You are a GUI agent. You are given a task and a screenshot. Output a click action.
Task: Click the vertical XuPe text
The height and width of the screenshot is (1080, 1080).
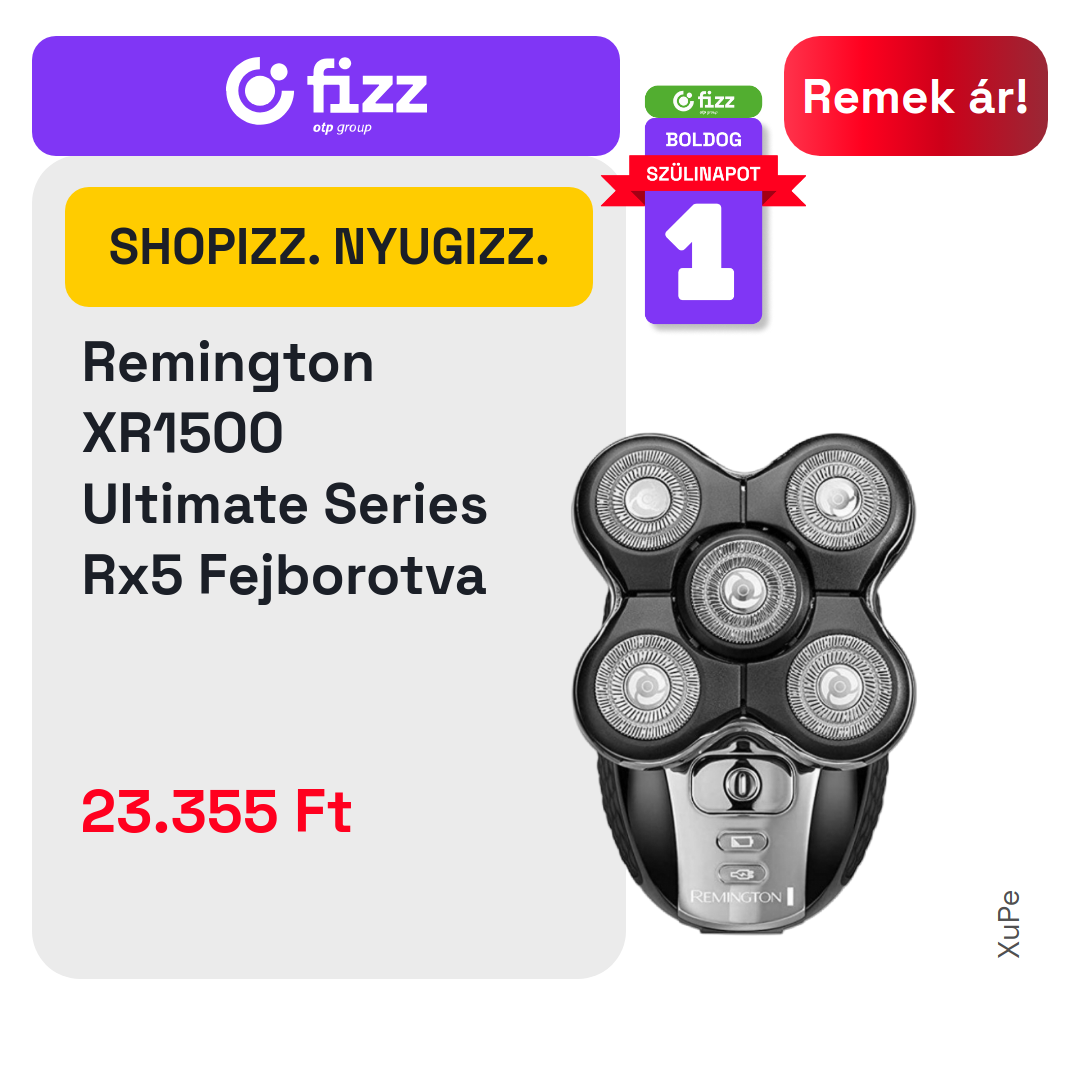[x=1009, y=924]
